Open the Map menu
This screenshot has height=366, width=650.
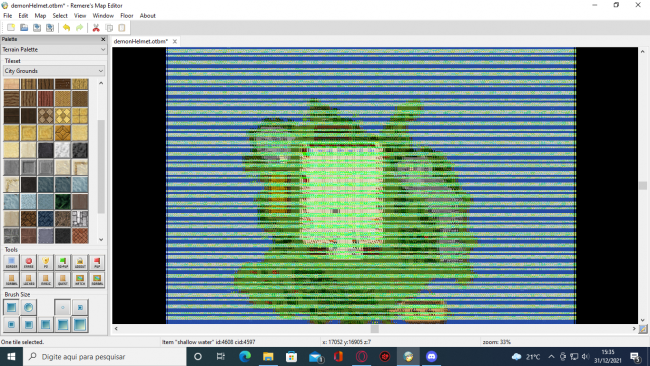[x=40, y=16]
